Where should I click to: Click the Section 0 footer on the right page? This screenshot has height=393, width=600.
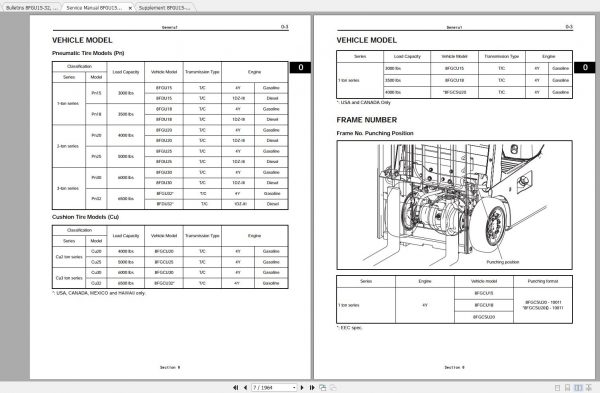pos(454,367)
